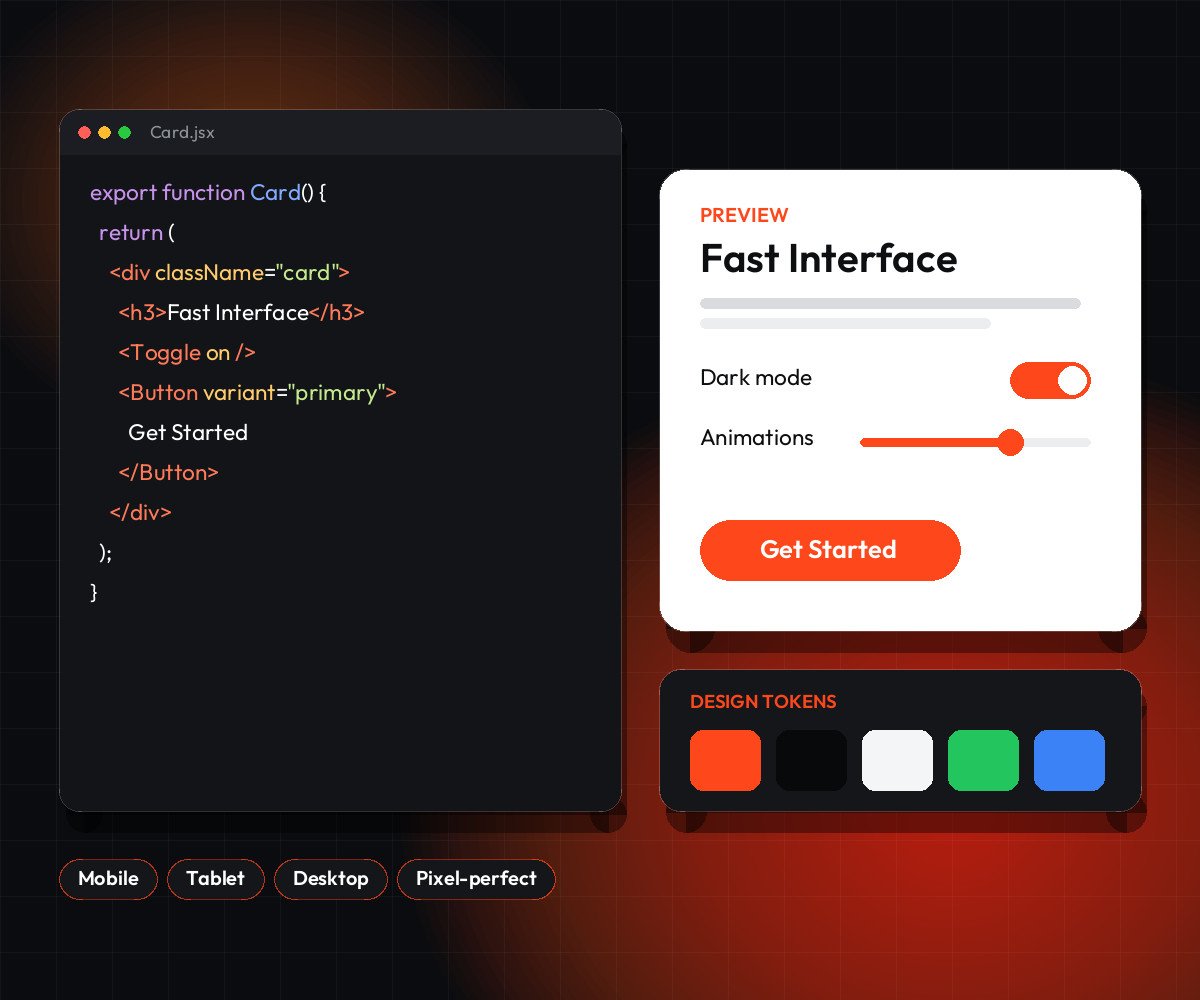The height and width of the screenshot is (1000, 1200).
Task: Click the Button variant="primary" code line
Action: point(257,392)
